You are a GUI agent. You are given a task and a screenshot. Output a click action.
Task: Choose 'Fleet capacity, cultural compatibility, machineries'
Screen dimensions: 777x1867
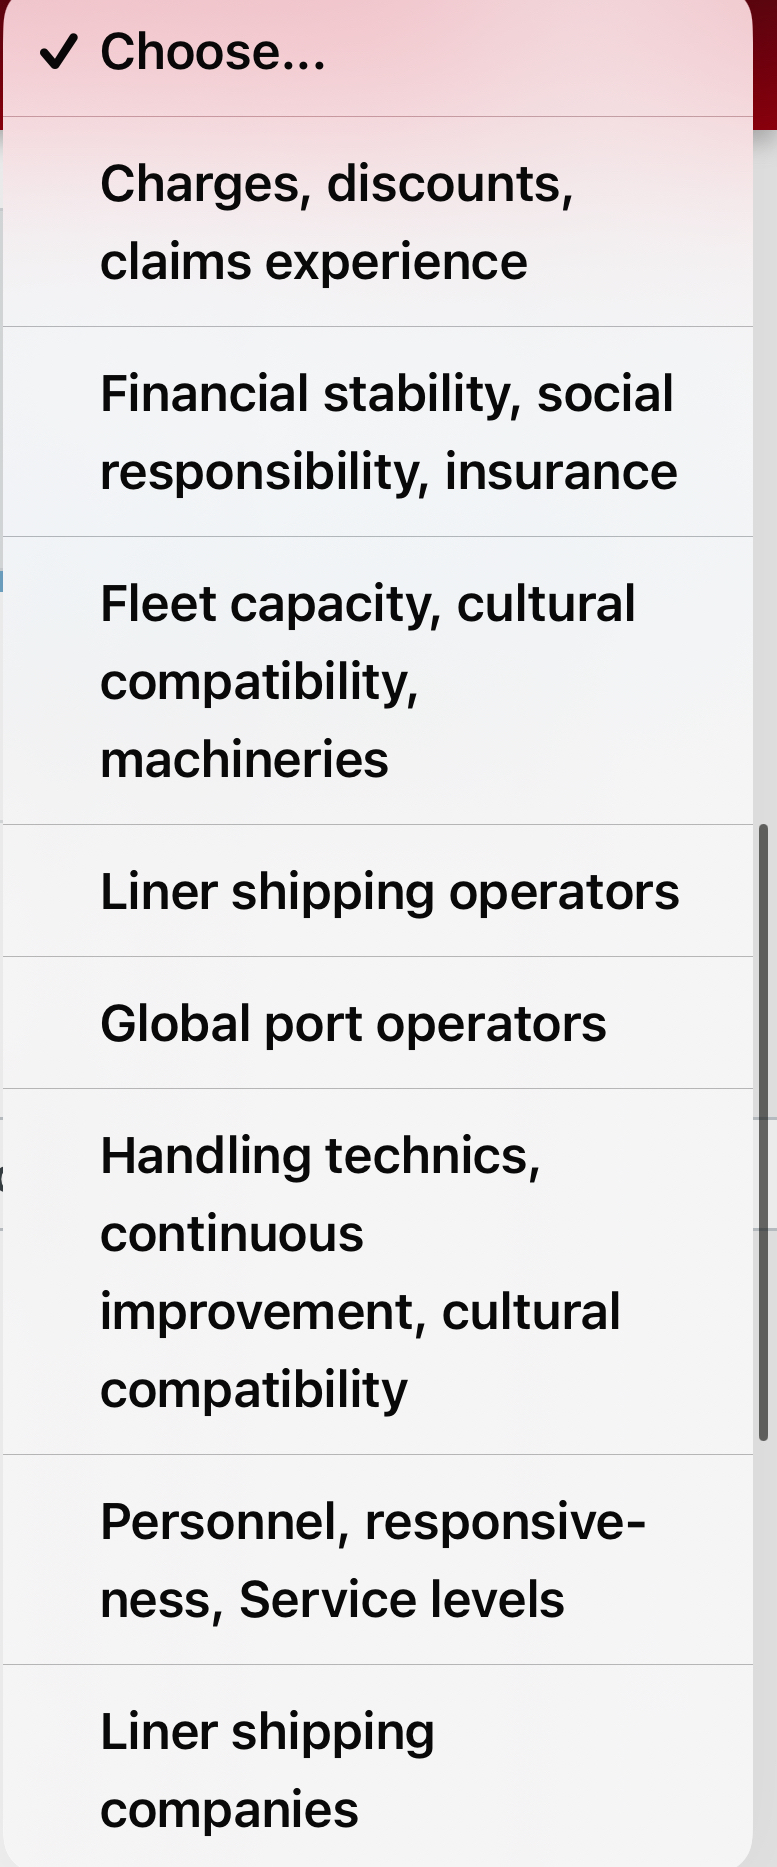[378, 681]
